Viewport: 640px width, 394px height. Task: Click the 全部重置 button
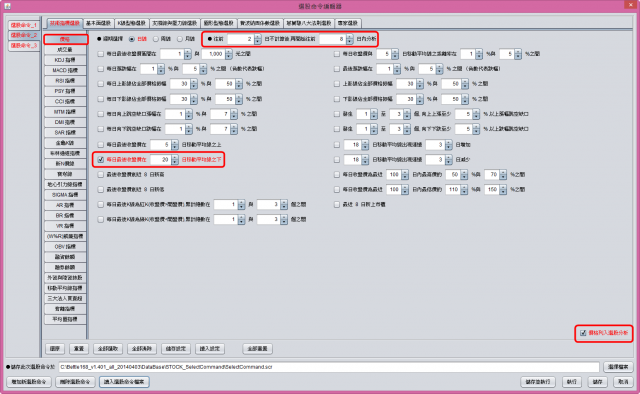[x=258, y=349]
